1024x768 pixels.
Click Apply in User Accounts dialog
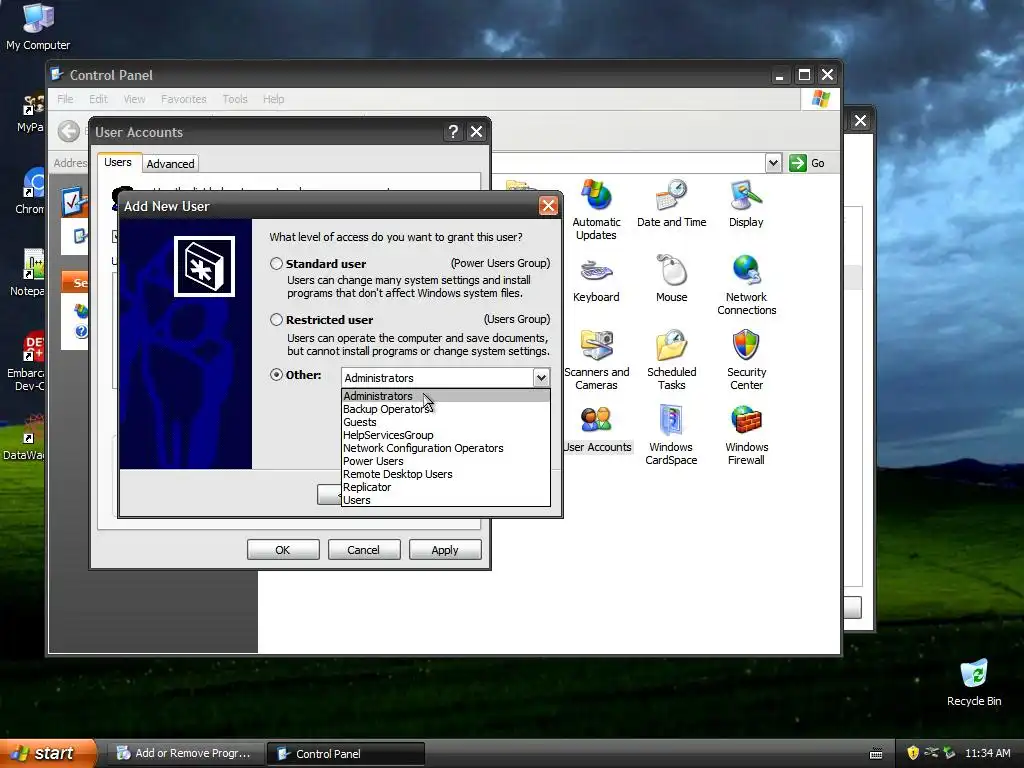(445, 550)
